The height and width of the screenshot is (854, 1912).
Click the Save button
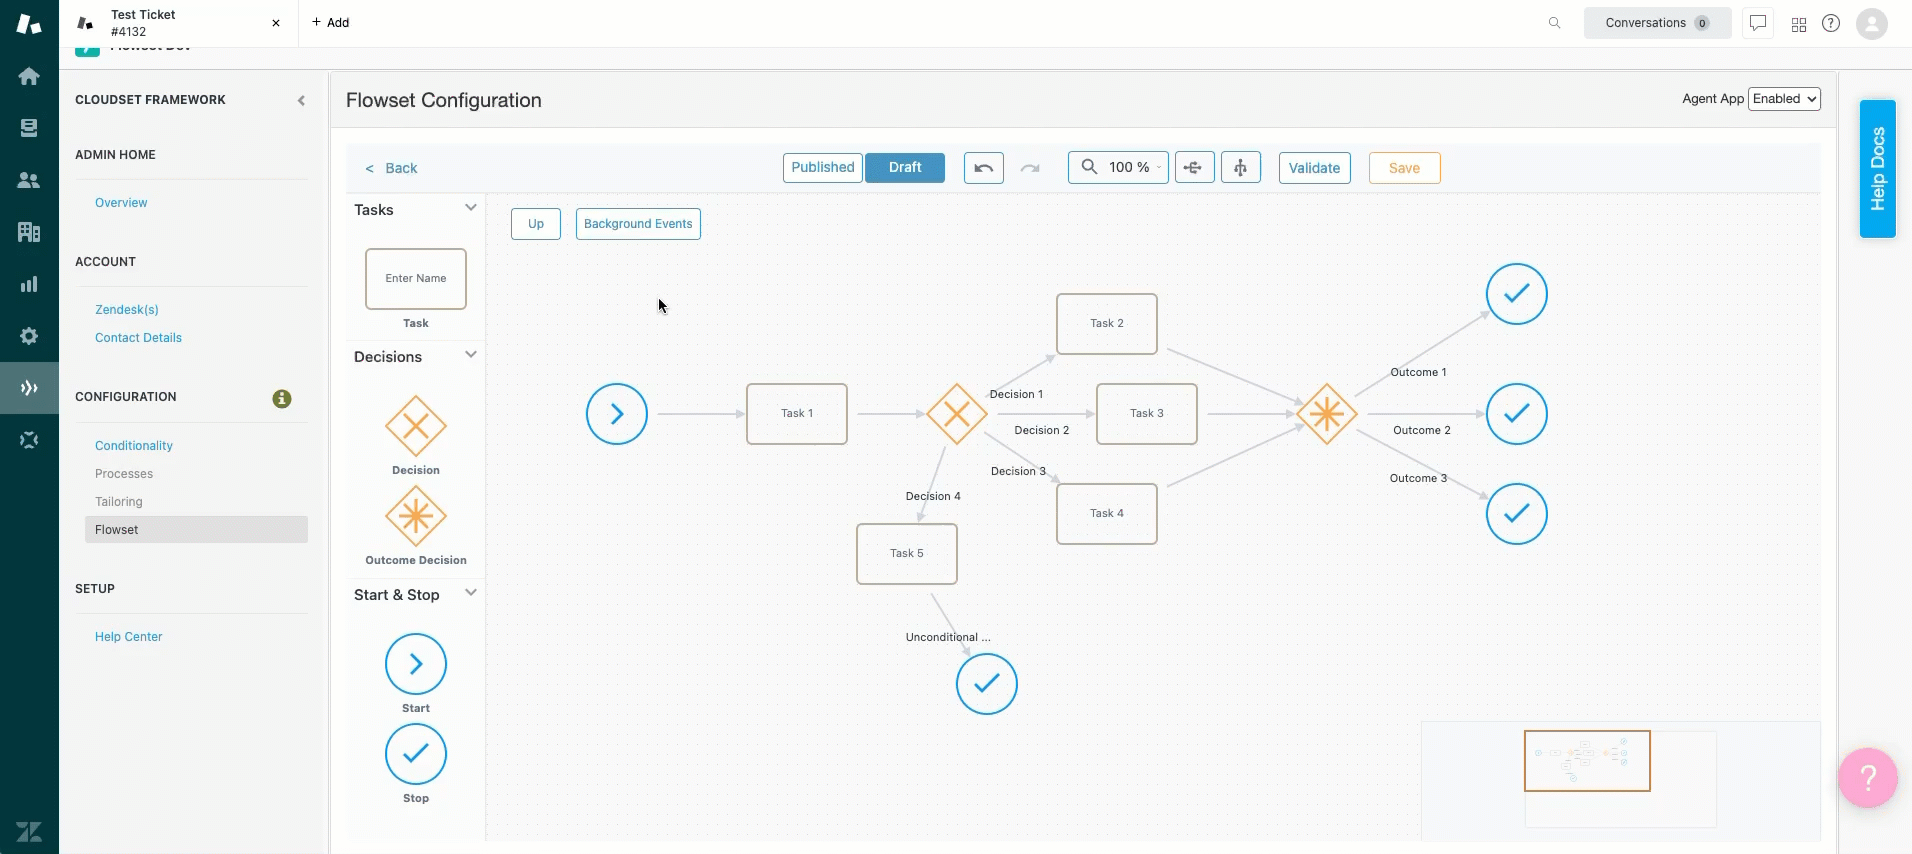(x=1405, y=168)
